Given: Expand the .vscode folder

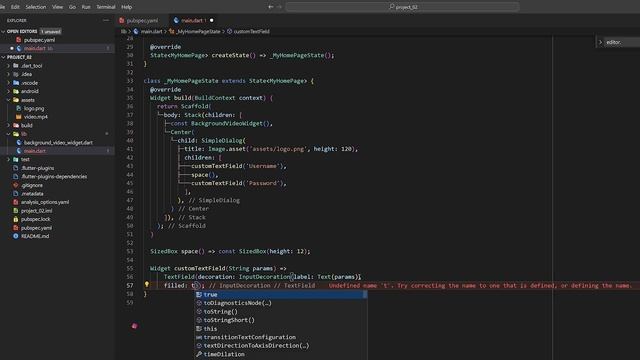Looking at the screenshot, I should 29,83.
